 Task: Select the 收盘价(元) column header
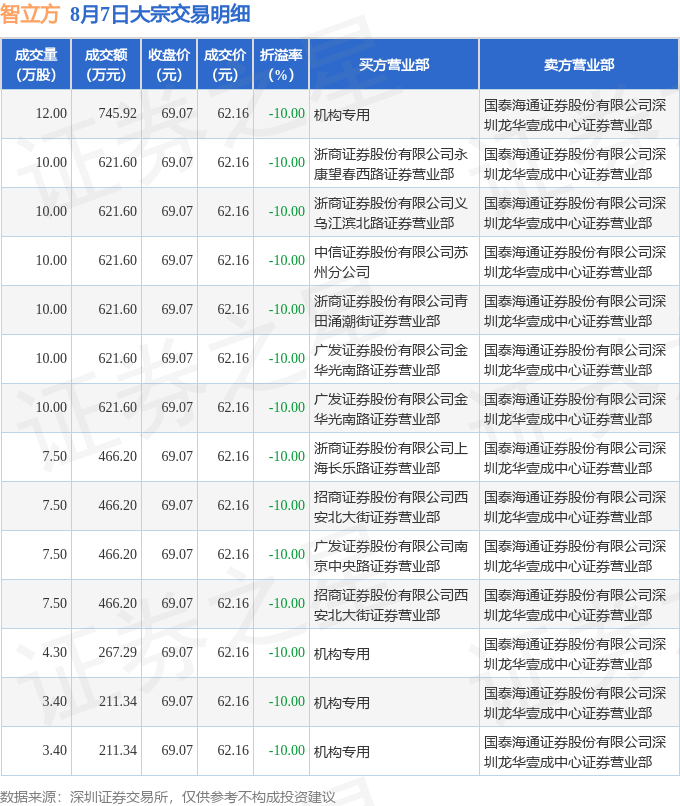[169, 65]
